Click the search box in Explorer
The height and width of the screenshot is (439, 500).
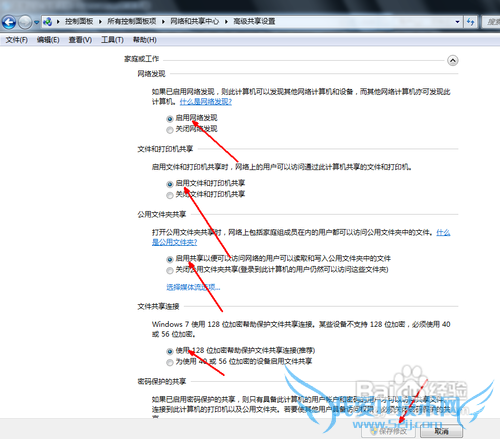click(491, 22)
